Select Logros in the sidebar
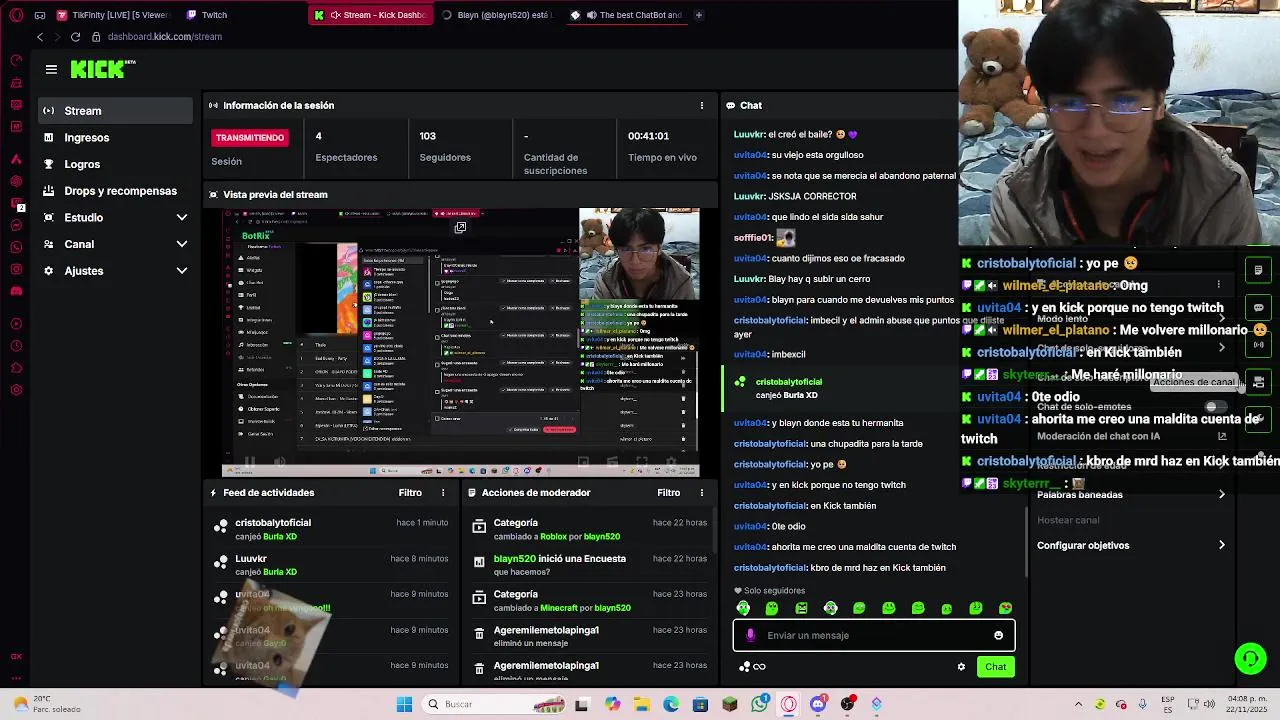Viewport: 1280px width, 720px height. (x=115, y=164)
